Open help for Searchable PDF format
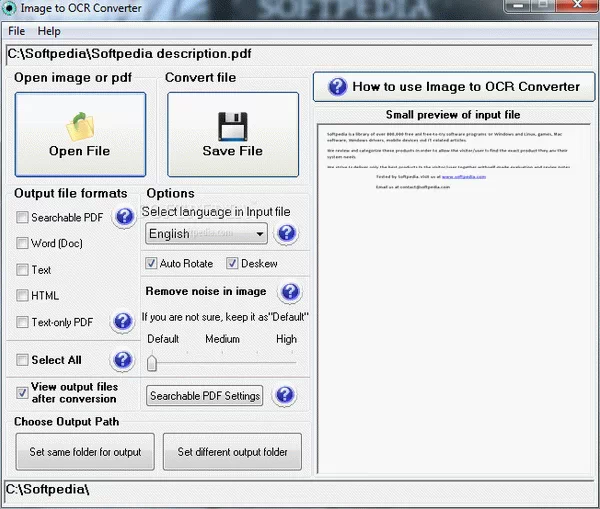Image resolution: width=600 pixels, height=509 pixels. (x=124, y=217)
